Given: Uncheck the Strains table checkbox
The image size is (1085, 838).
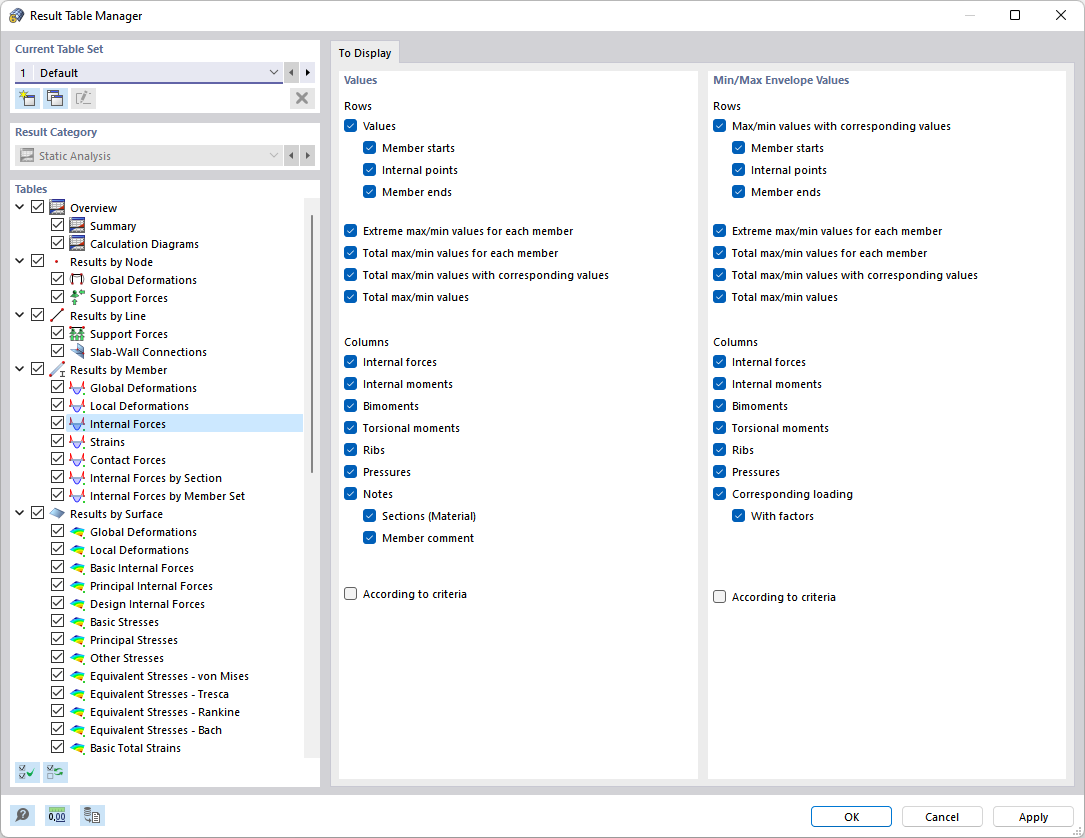Looking at the screenshot, I should [57, 441].
